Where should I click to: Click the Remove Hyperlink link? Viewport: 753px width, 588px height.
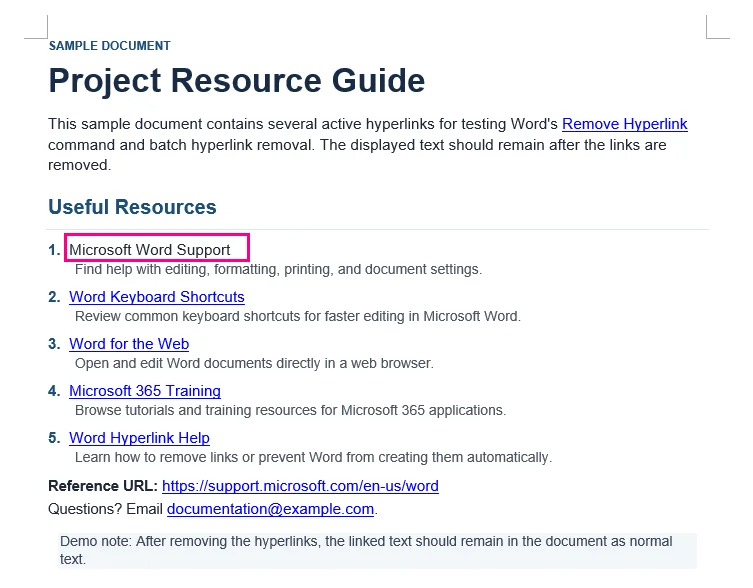624,124
